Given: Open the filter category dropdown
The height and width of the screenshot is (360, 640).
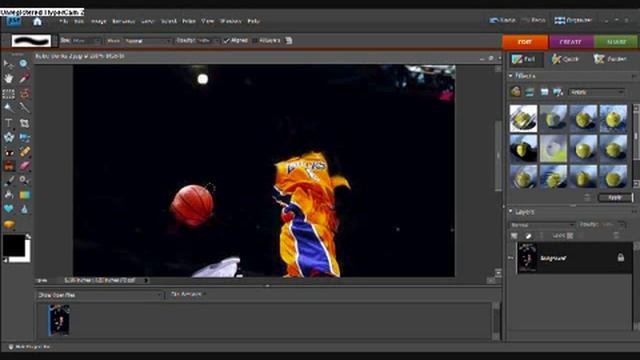Looking at the screenshot, I should [597, 92].
